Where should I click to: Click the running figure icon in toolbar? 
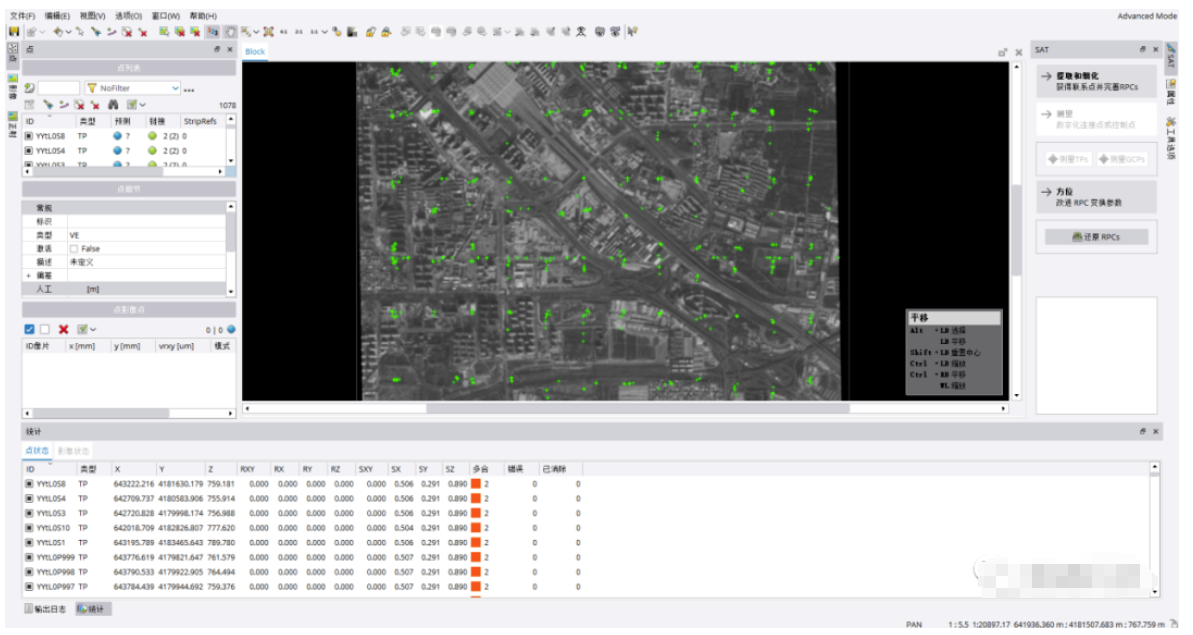click(581, 32)
